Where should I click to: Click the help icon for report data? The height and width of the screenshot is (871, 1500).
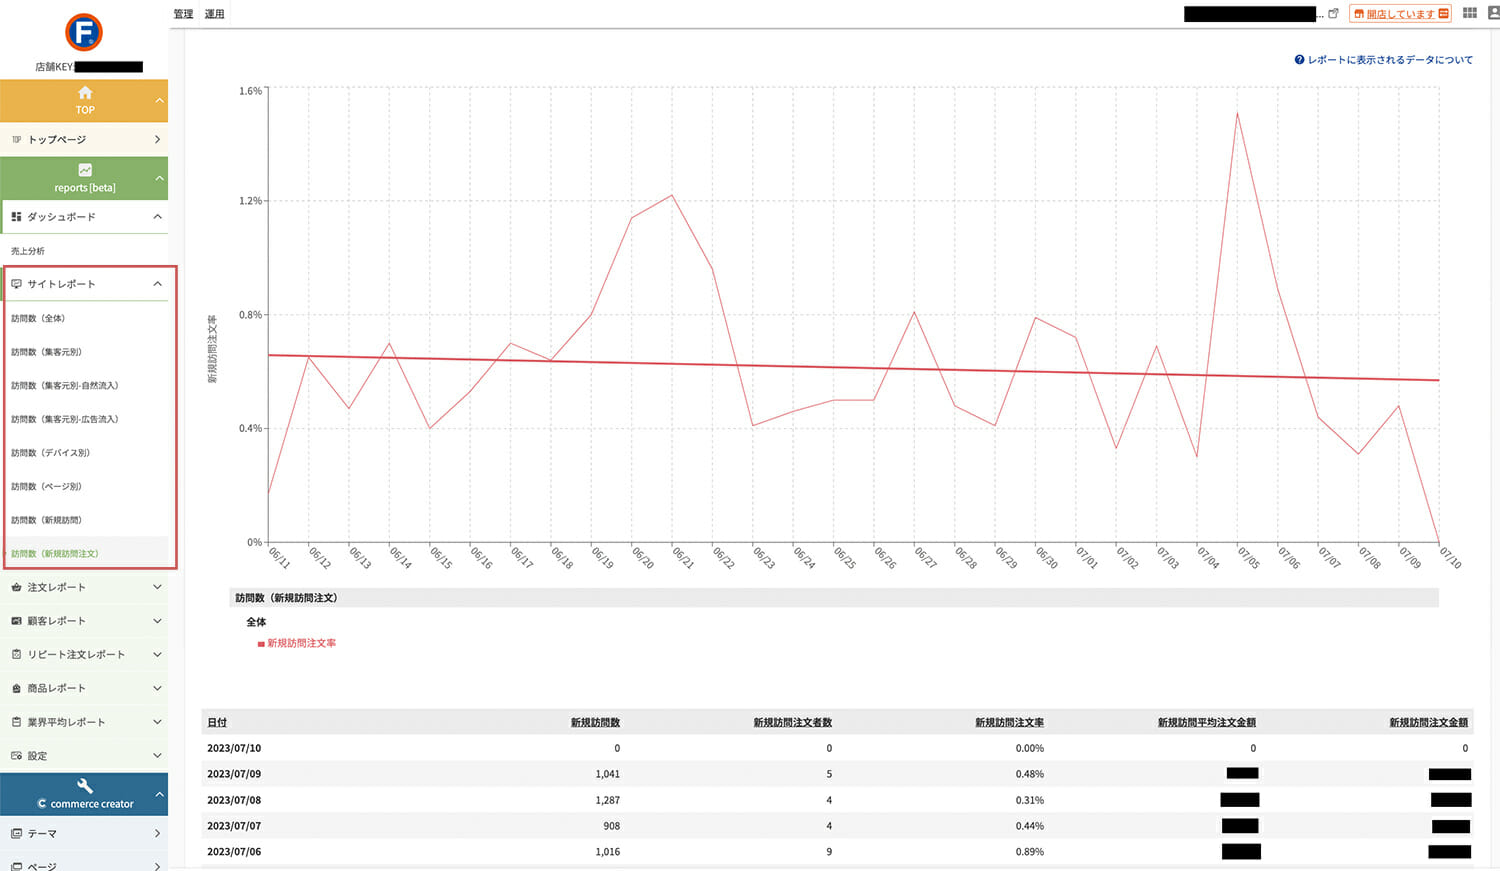(1299, 60)
